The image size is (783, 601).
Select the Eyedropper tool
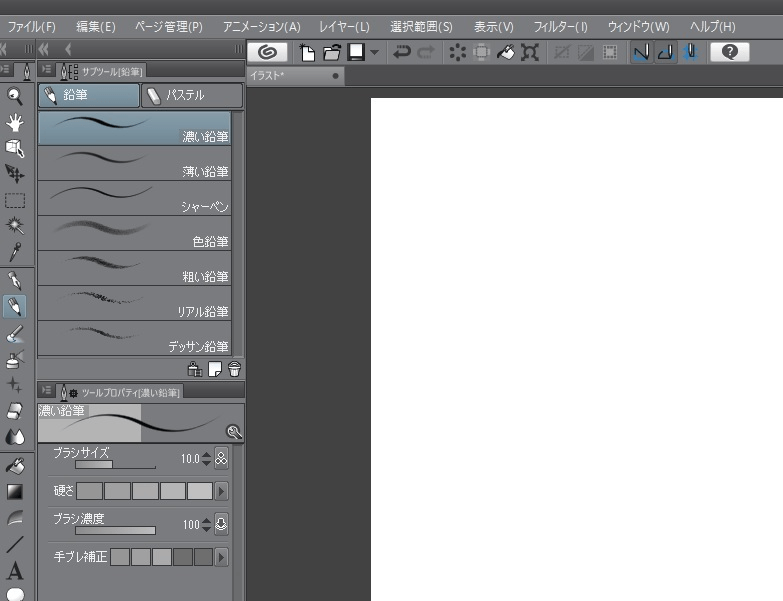[x=15, y=252]
